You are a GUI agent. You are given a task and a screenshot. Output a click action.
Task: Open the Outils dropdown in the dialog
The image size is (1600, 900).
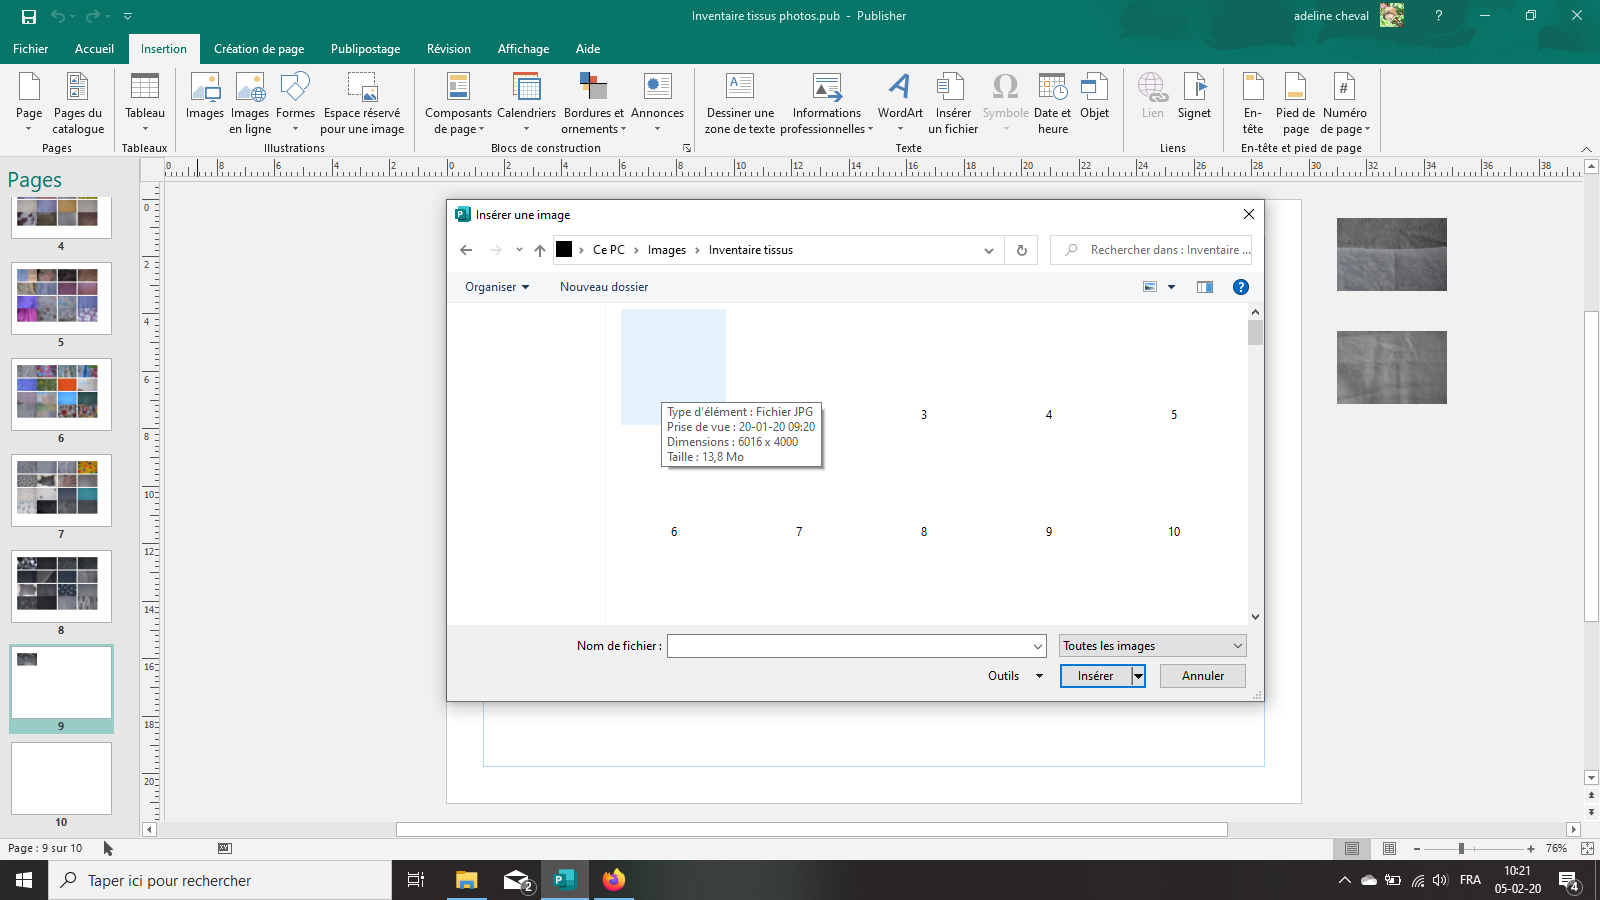(x=1015, y=676)
